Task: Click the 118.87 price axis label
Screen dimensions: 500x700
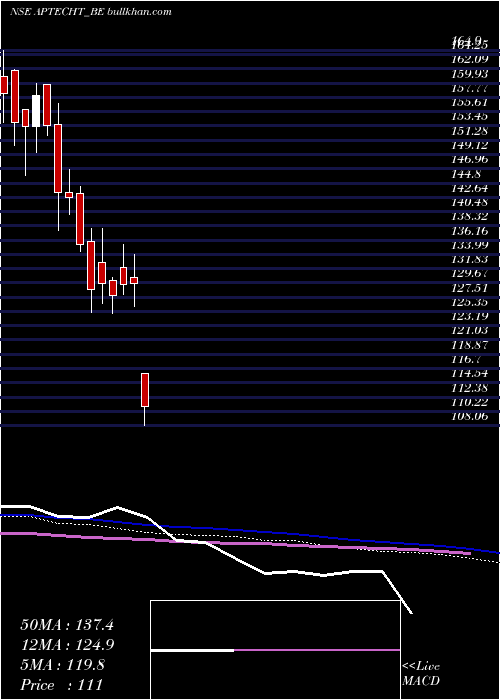Action: (x=470, y=345)
